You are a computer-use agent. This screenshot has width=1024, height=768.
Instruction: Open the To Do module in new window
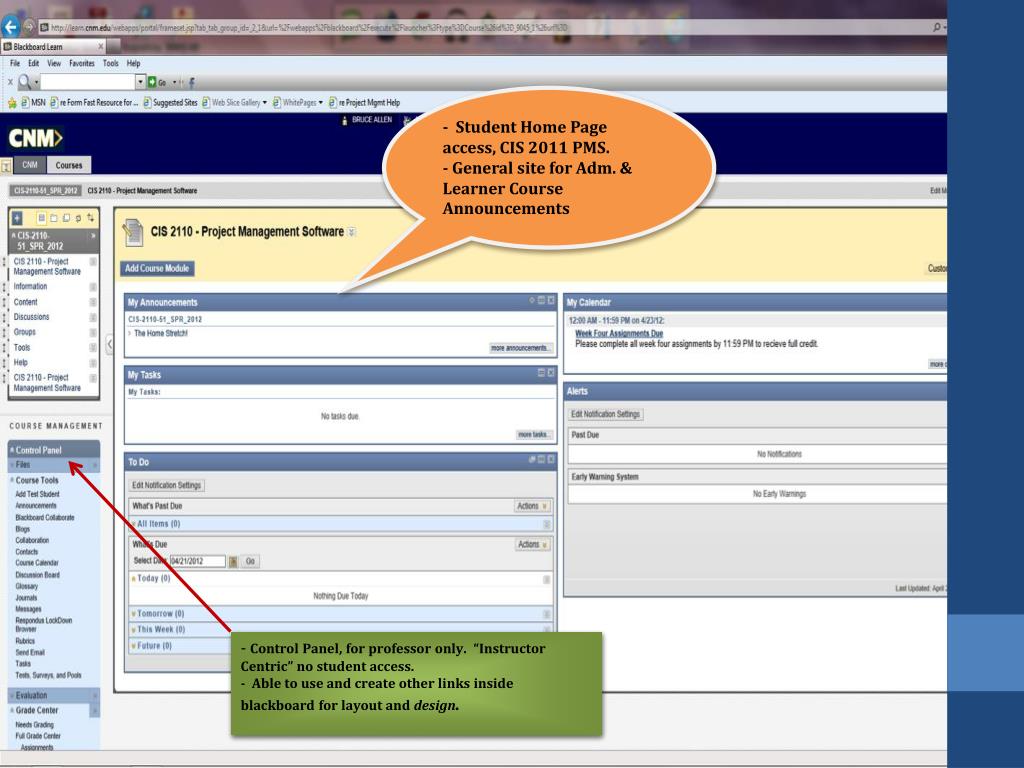point(532,460)
